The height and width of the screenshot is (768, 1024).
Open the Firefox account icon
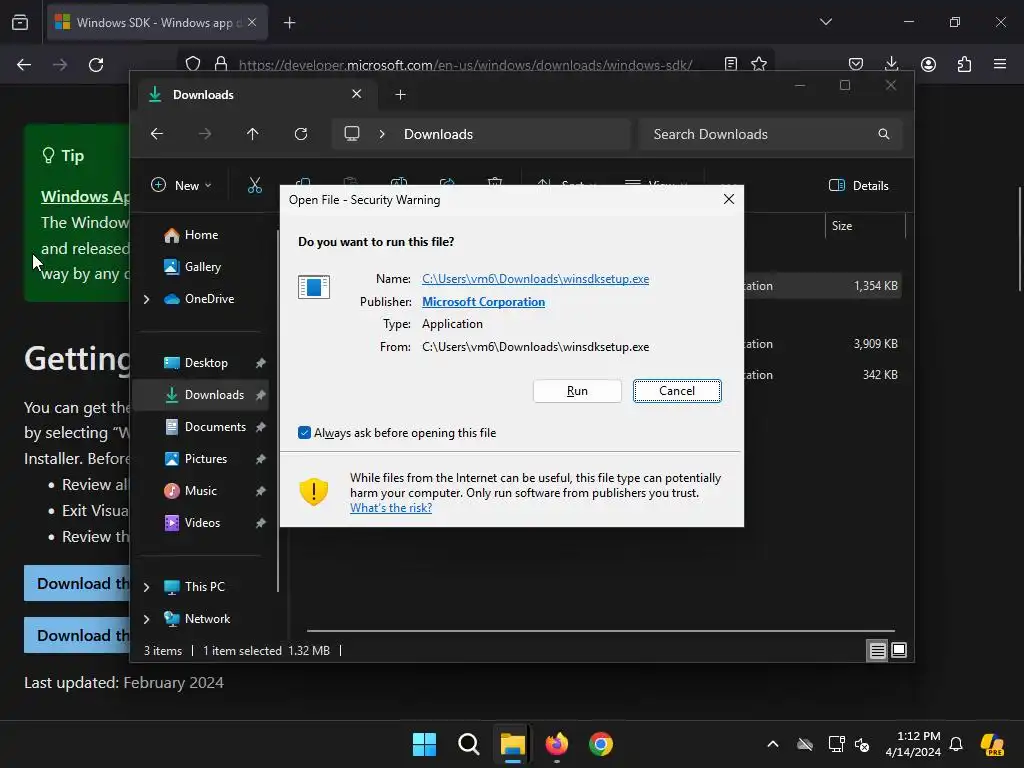point(928,64)
